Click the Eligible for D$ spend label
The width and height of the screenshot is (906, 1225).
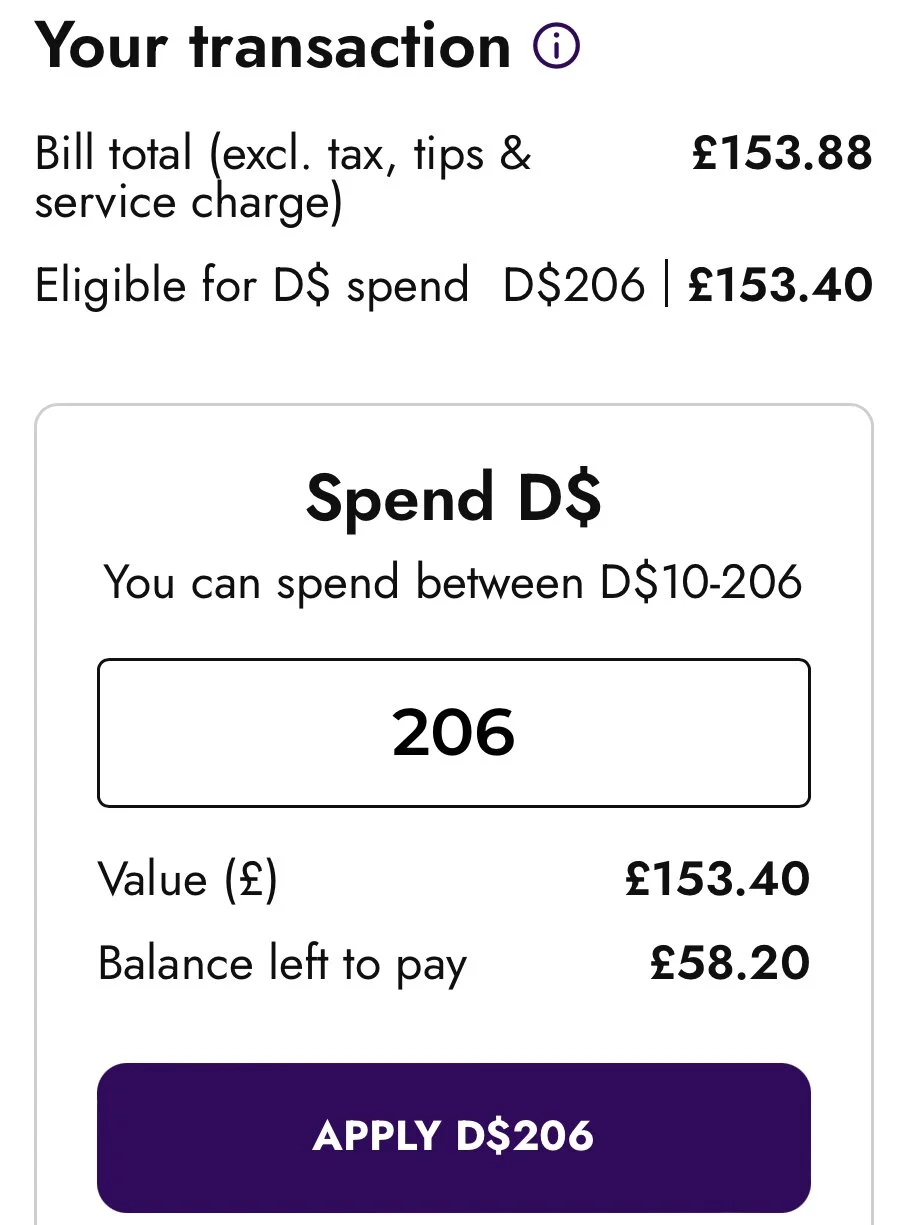coord(252,287)
